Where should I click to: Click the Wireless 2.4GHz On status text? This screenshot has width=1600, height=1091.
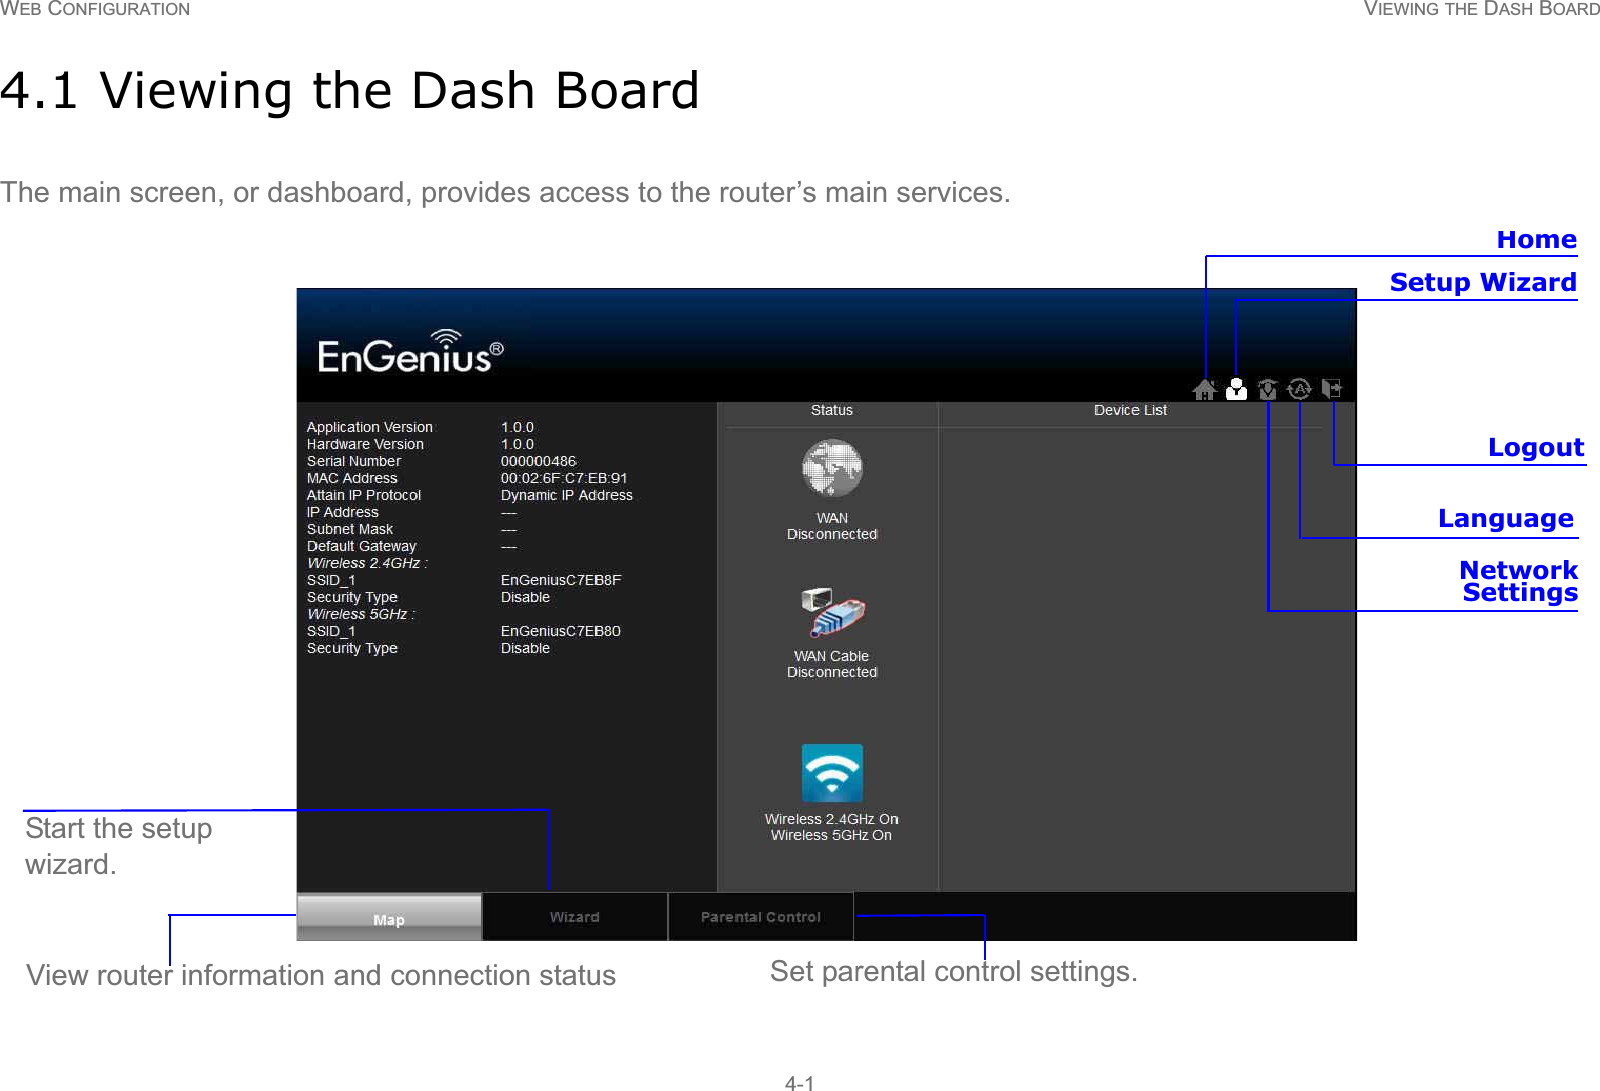(832, 819)
